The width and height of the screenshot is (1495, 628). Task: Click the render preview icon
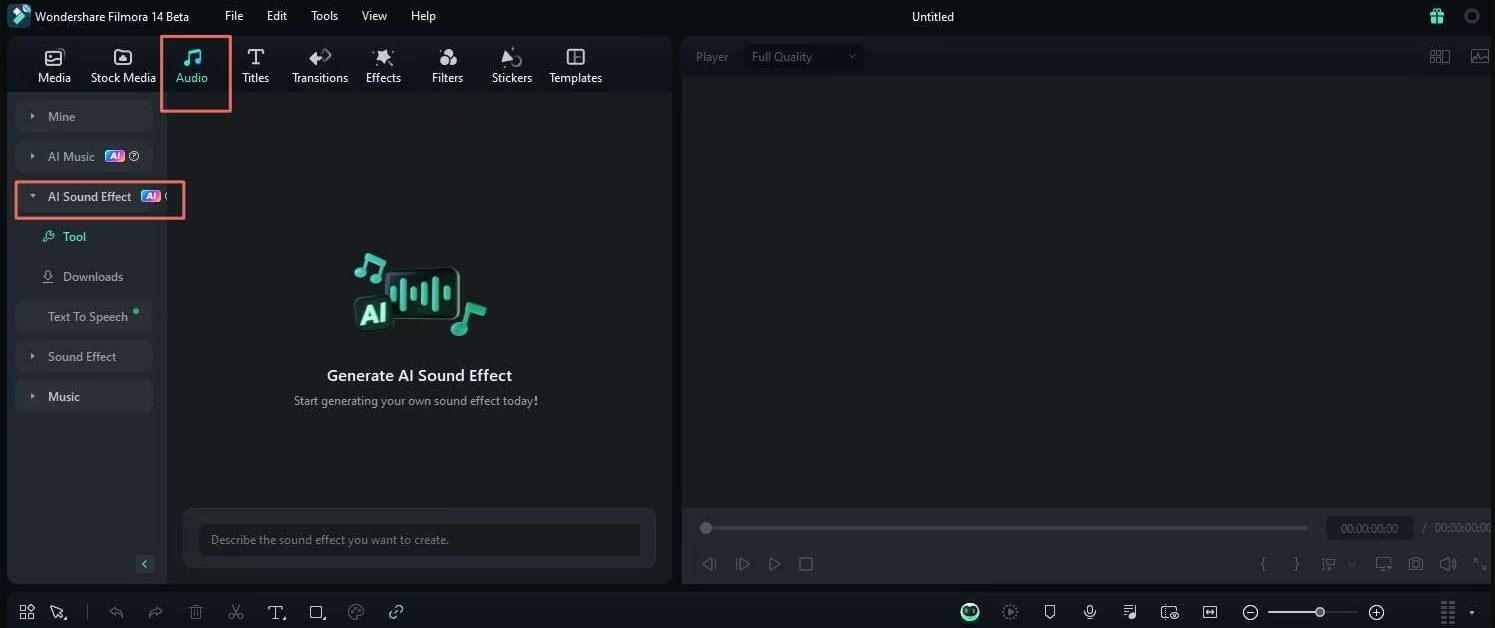(1010, 612)
